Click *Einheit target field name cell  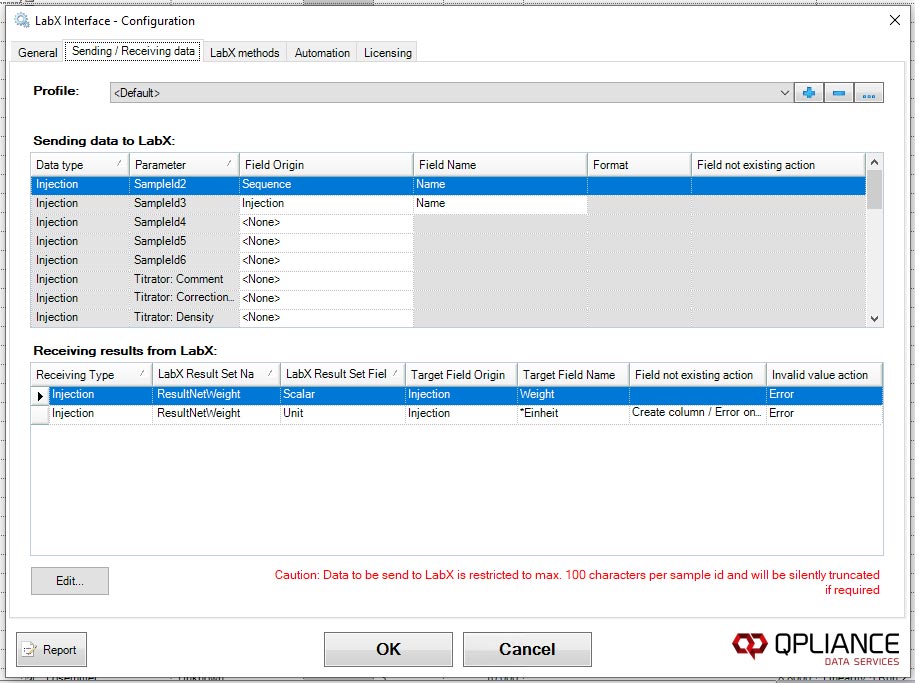573,413
